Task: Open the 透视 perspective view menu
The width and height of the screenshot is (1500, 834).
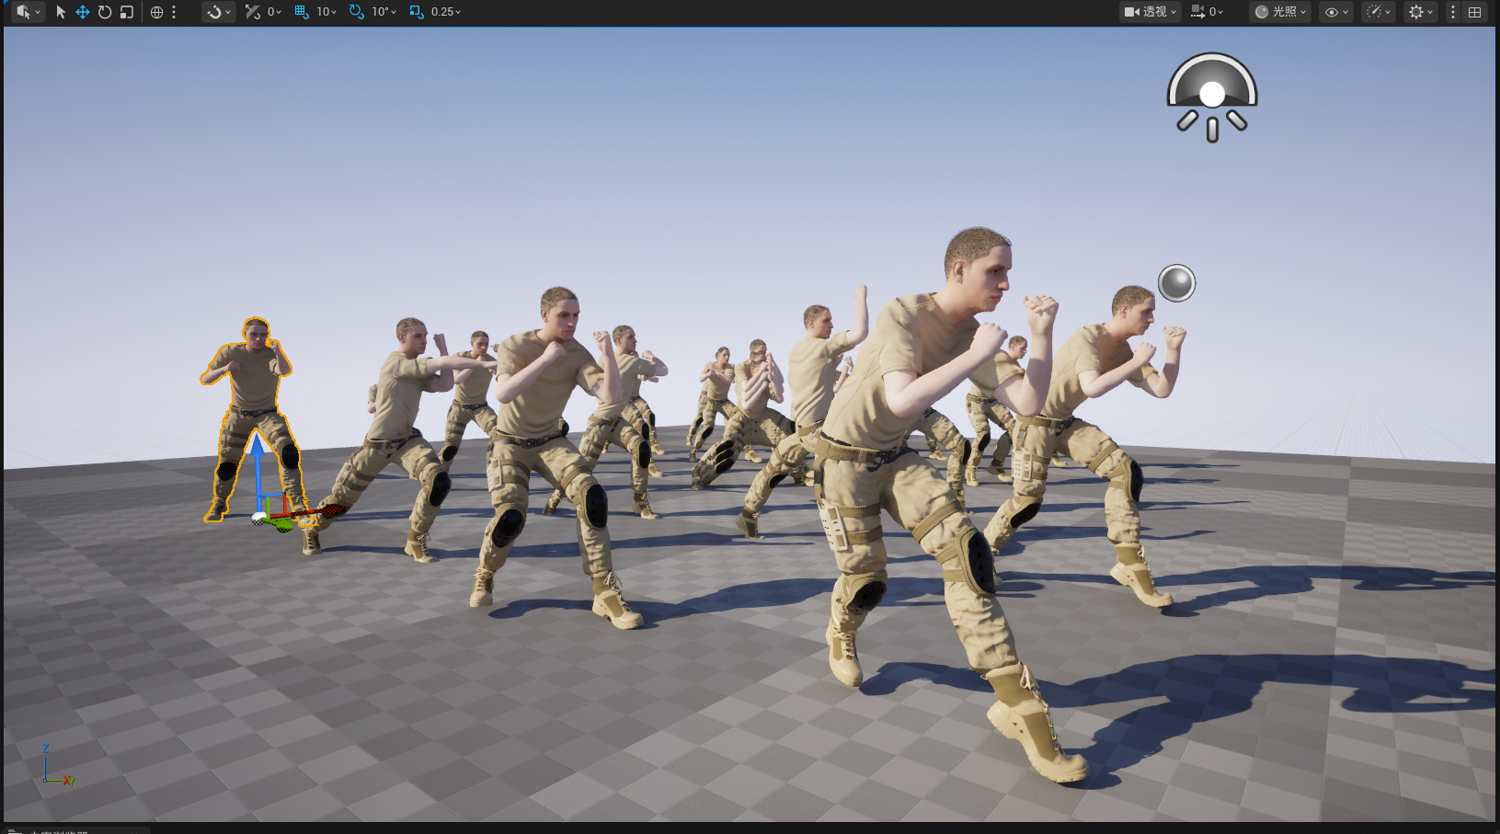Action: (1150, 12)
